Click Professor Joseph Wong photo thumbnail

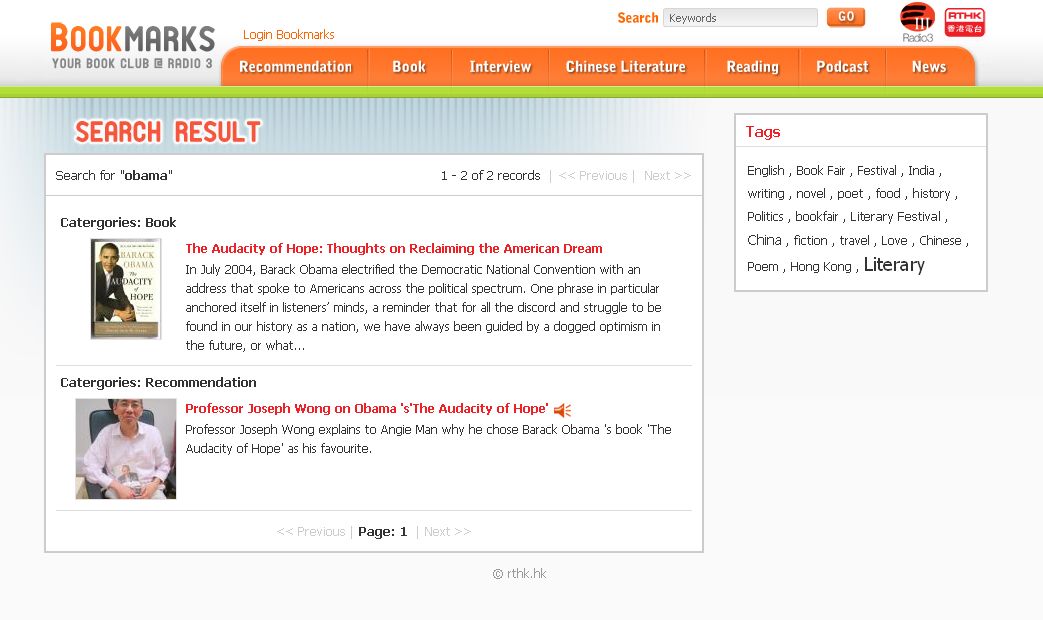126,449
